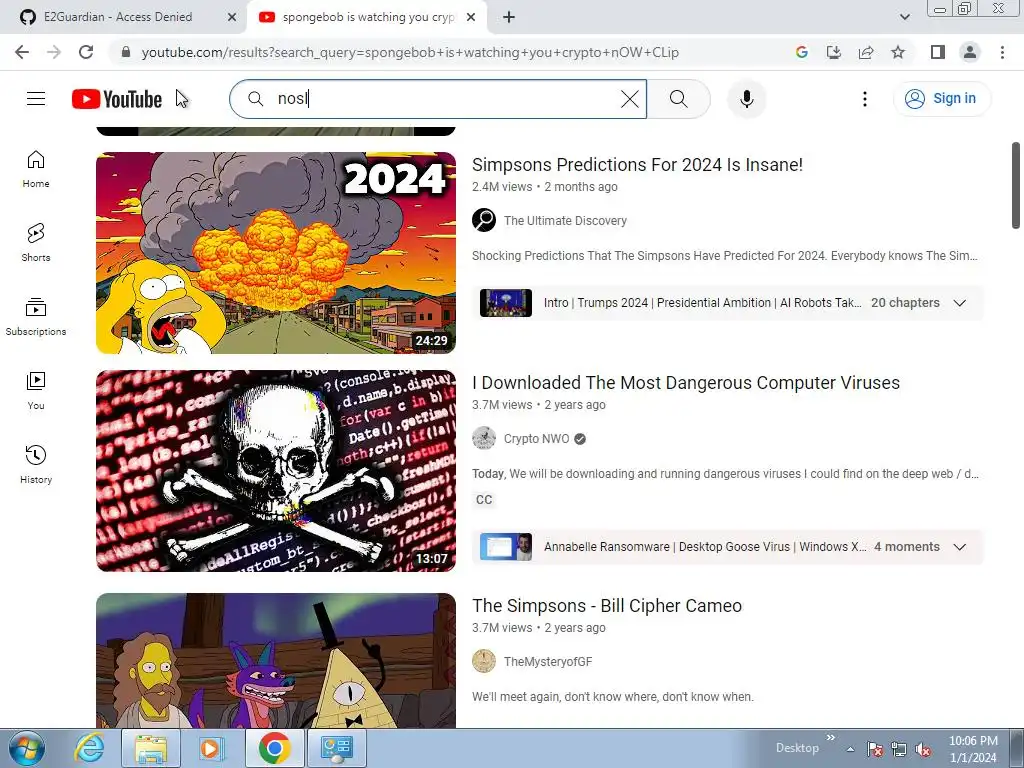Expand the Desktop toolbar chevron

click(x=831, y=738)
